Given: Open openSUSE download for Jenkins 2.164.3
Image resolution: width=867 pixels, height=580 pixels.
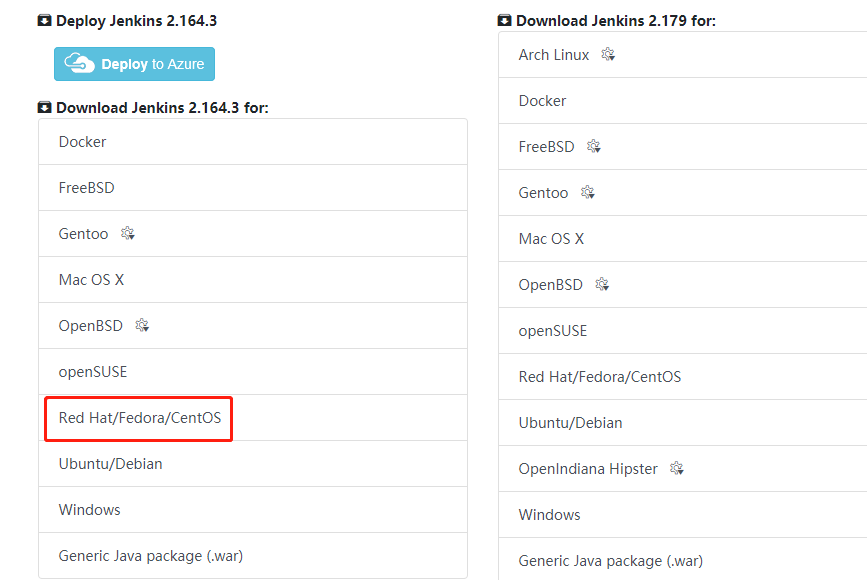Looking at the screenshot, I should point(253,371).
